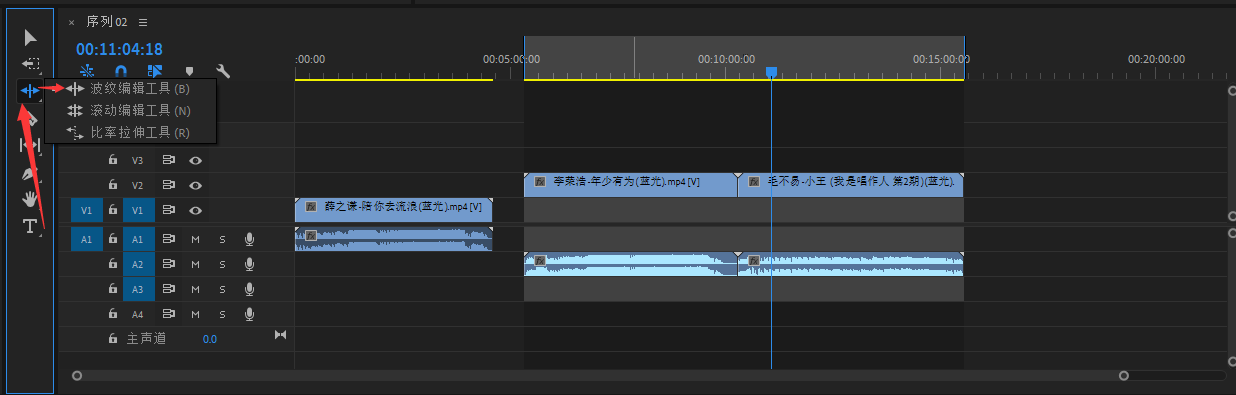Click the master track meter icon
Viewport: 1236px width, 395px height.
tap(280, 335)
